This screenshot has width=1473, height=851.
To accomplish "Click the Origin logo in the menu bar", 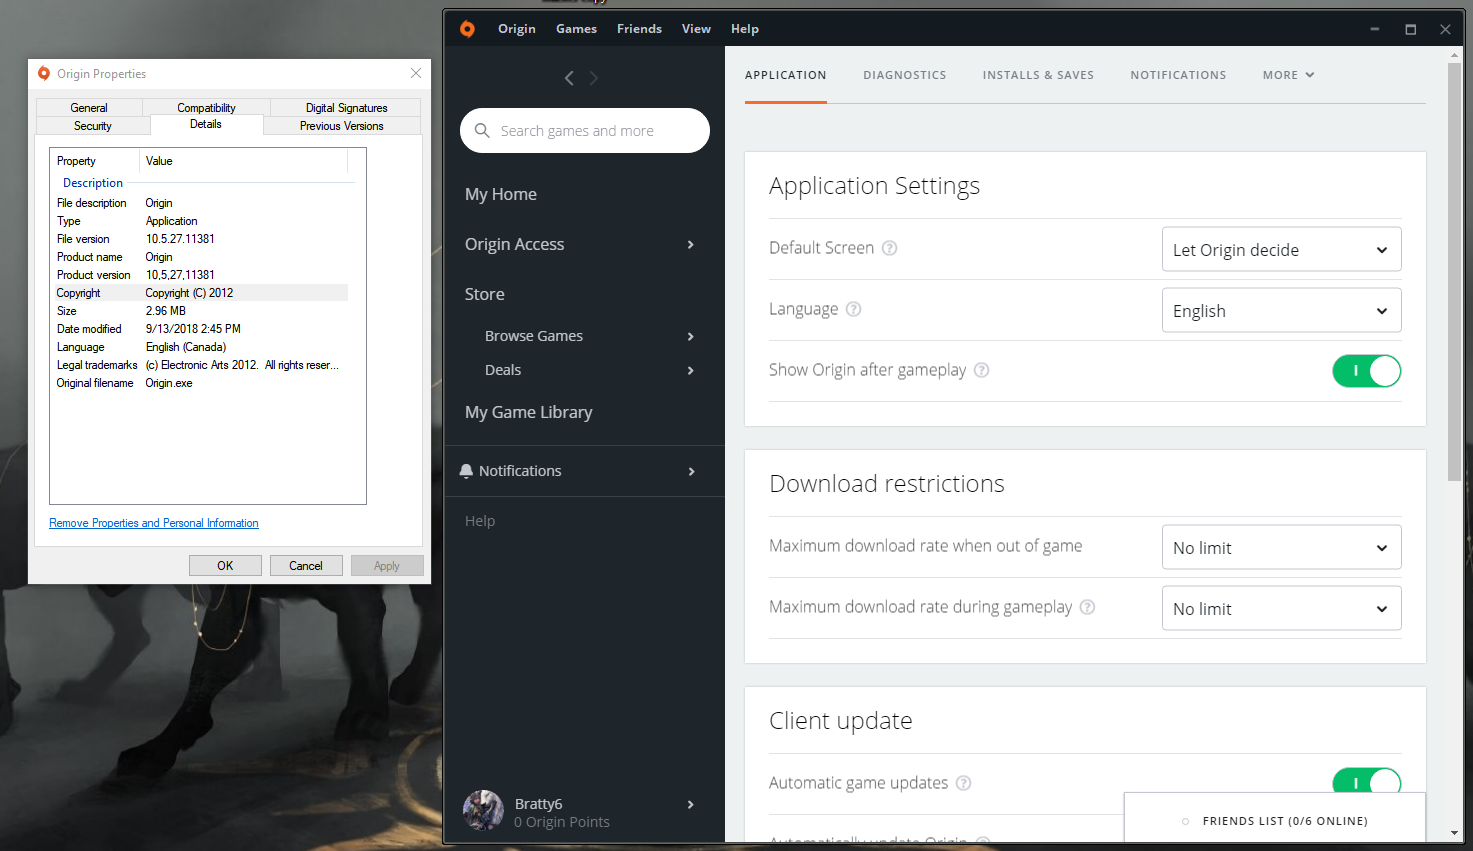I will tap(467, 29).
